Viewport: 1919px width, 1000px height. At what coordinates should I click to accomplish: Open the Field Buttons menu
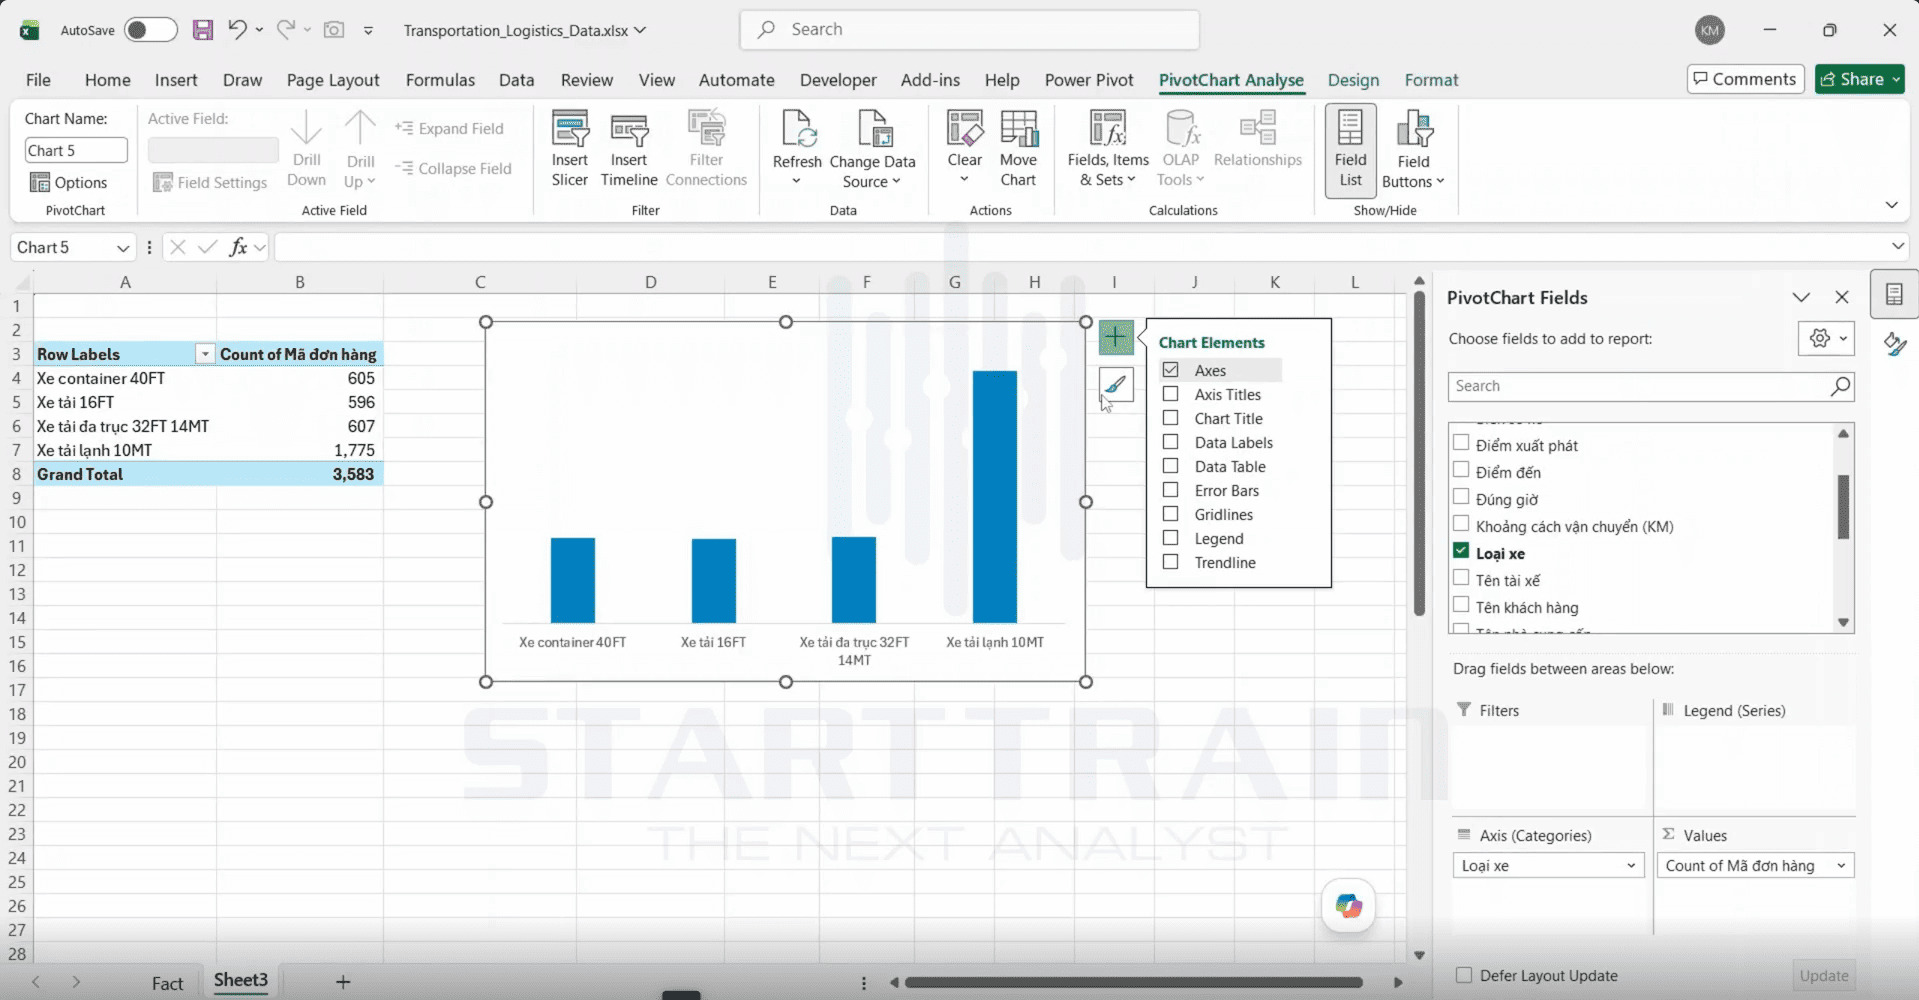coord(1413,150)
